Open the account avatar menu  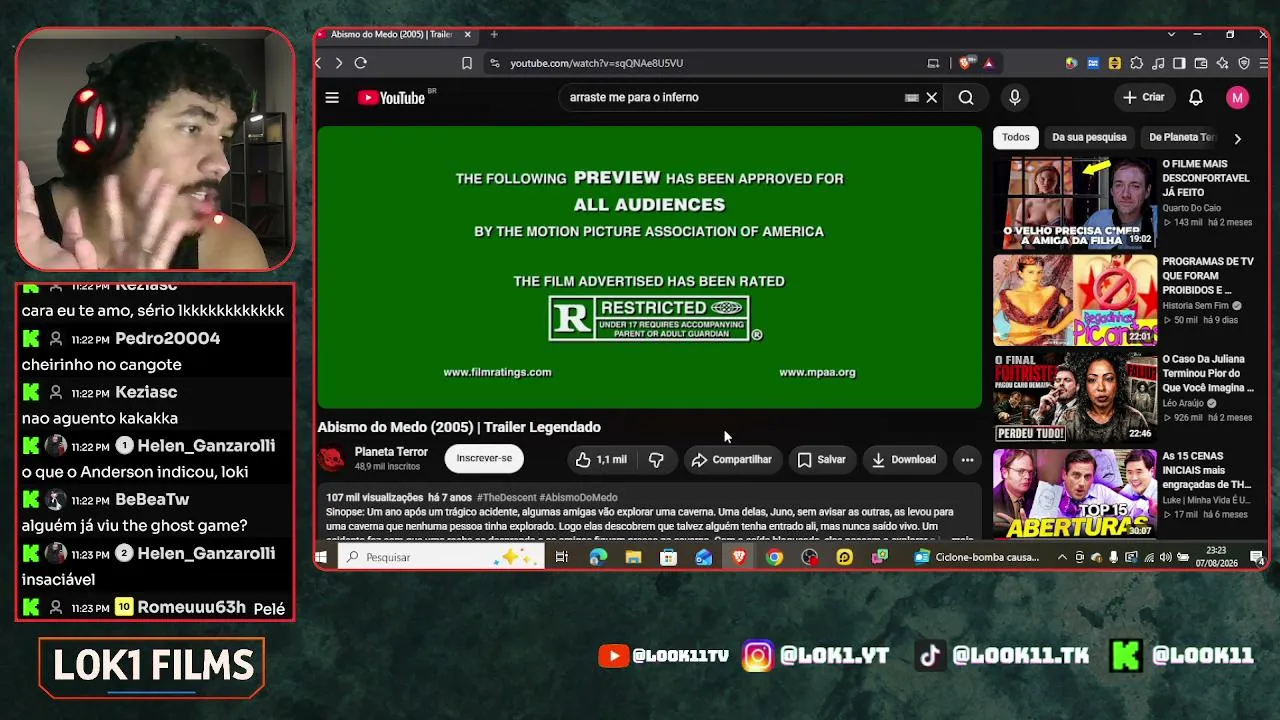(1238, 97)
